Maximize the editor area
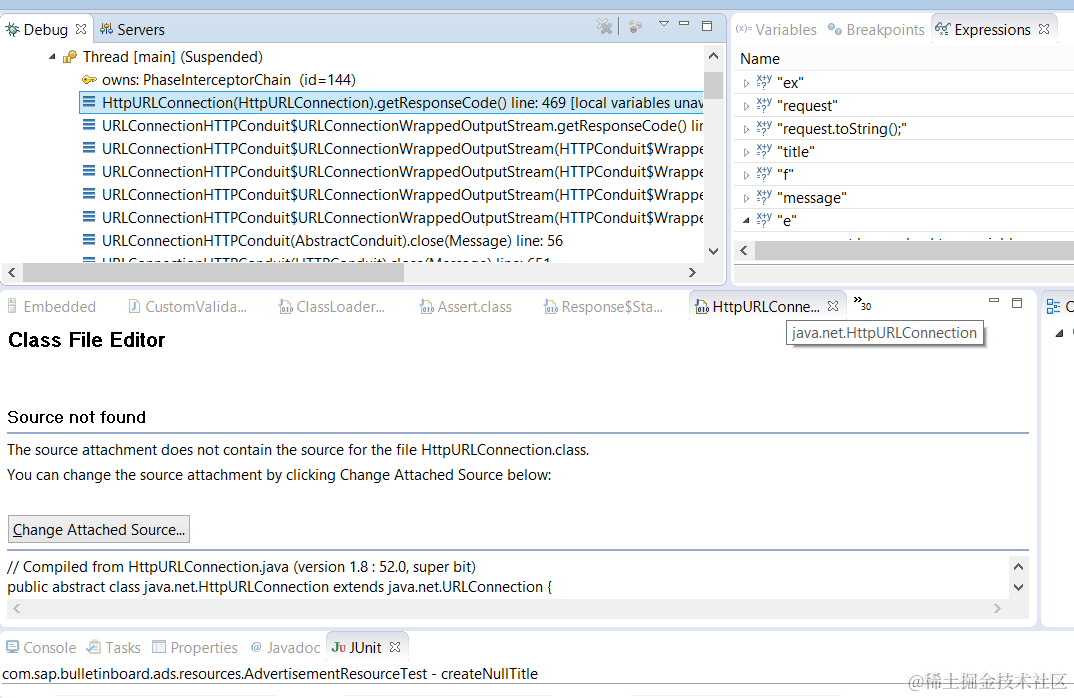The width and height of the screenshot is (1074, 698). tap(1016, 302)
